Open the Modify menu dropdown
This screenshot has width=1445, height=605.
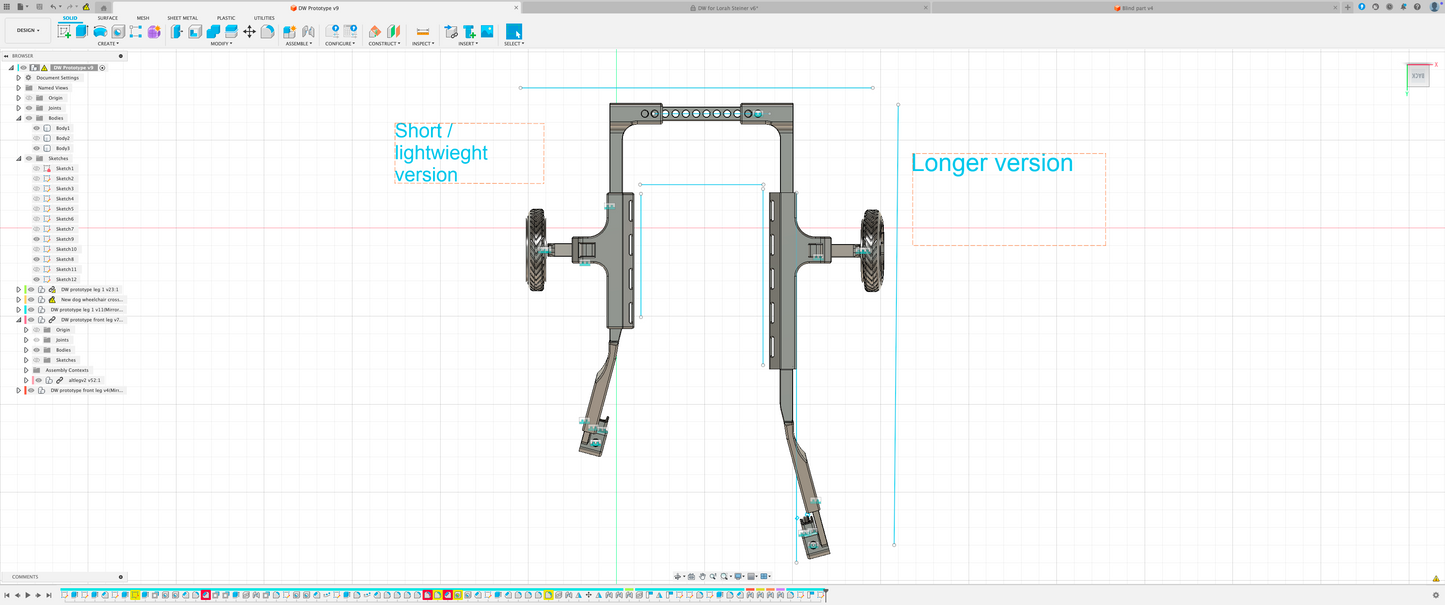221,44
